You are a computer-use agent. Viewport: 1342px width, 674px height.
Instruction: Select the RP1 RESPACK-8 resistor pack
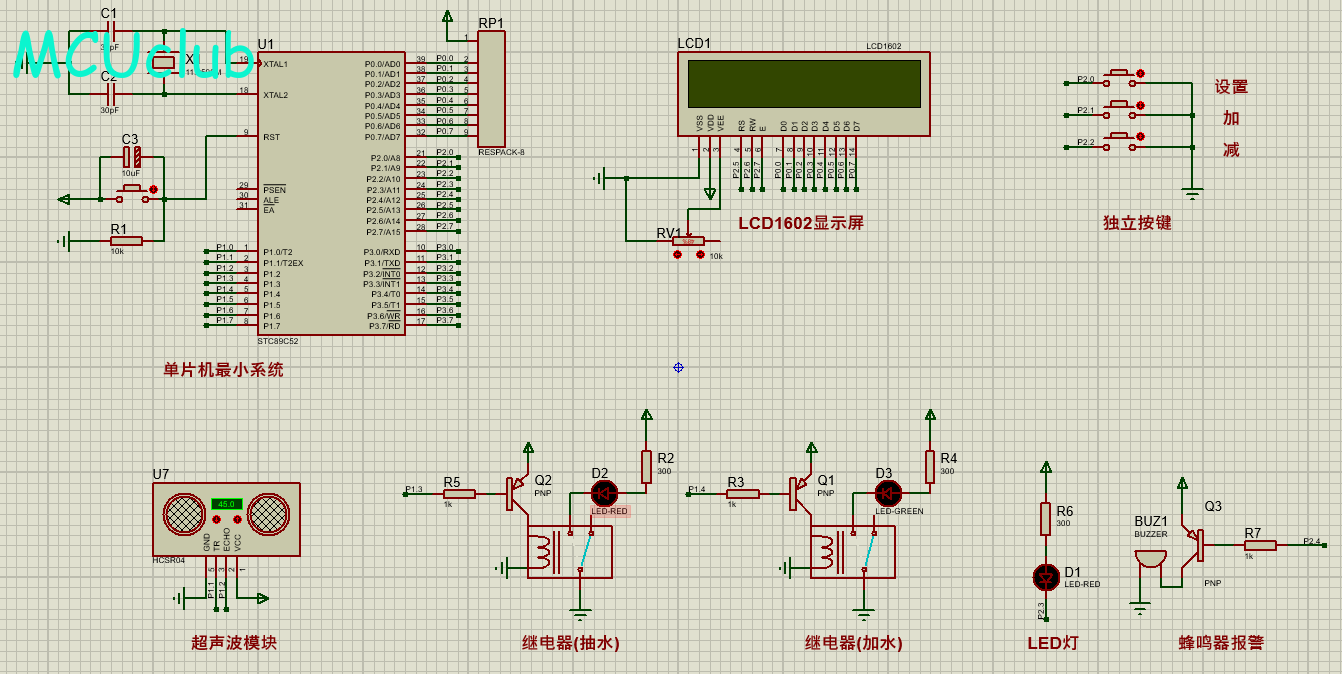click(491, 88)
